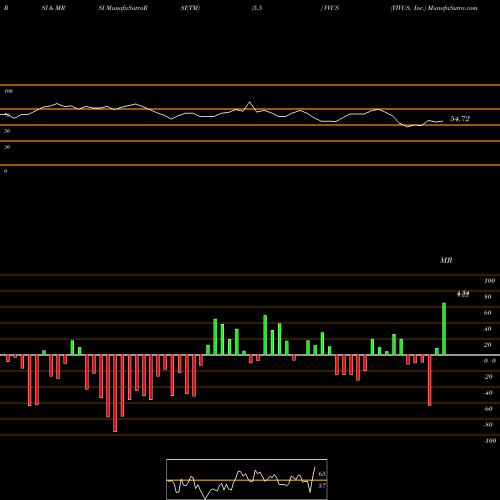The width and height of the screenshot is (500, 500).
Task: Click the SI & MR header text
Action: click(x=53, y=8)
